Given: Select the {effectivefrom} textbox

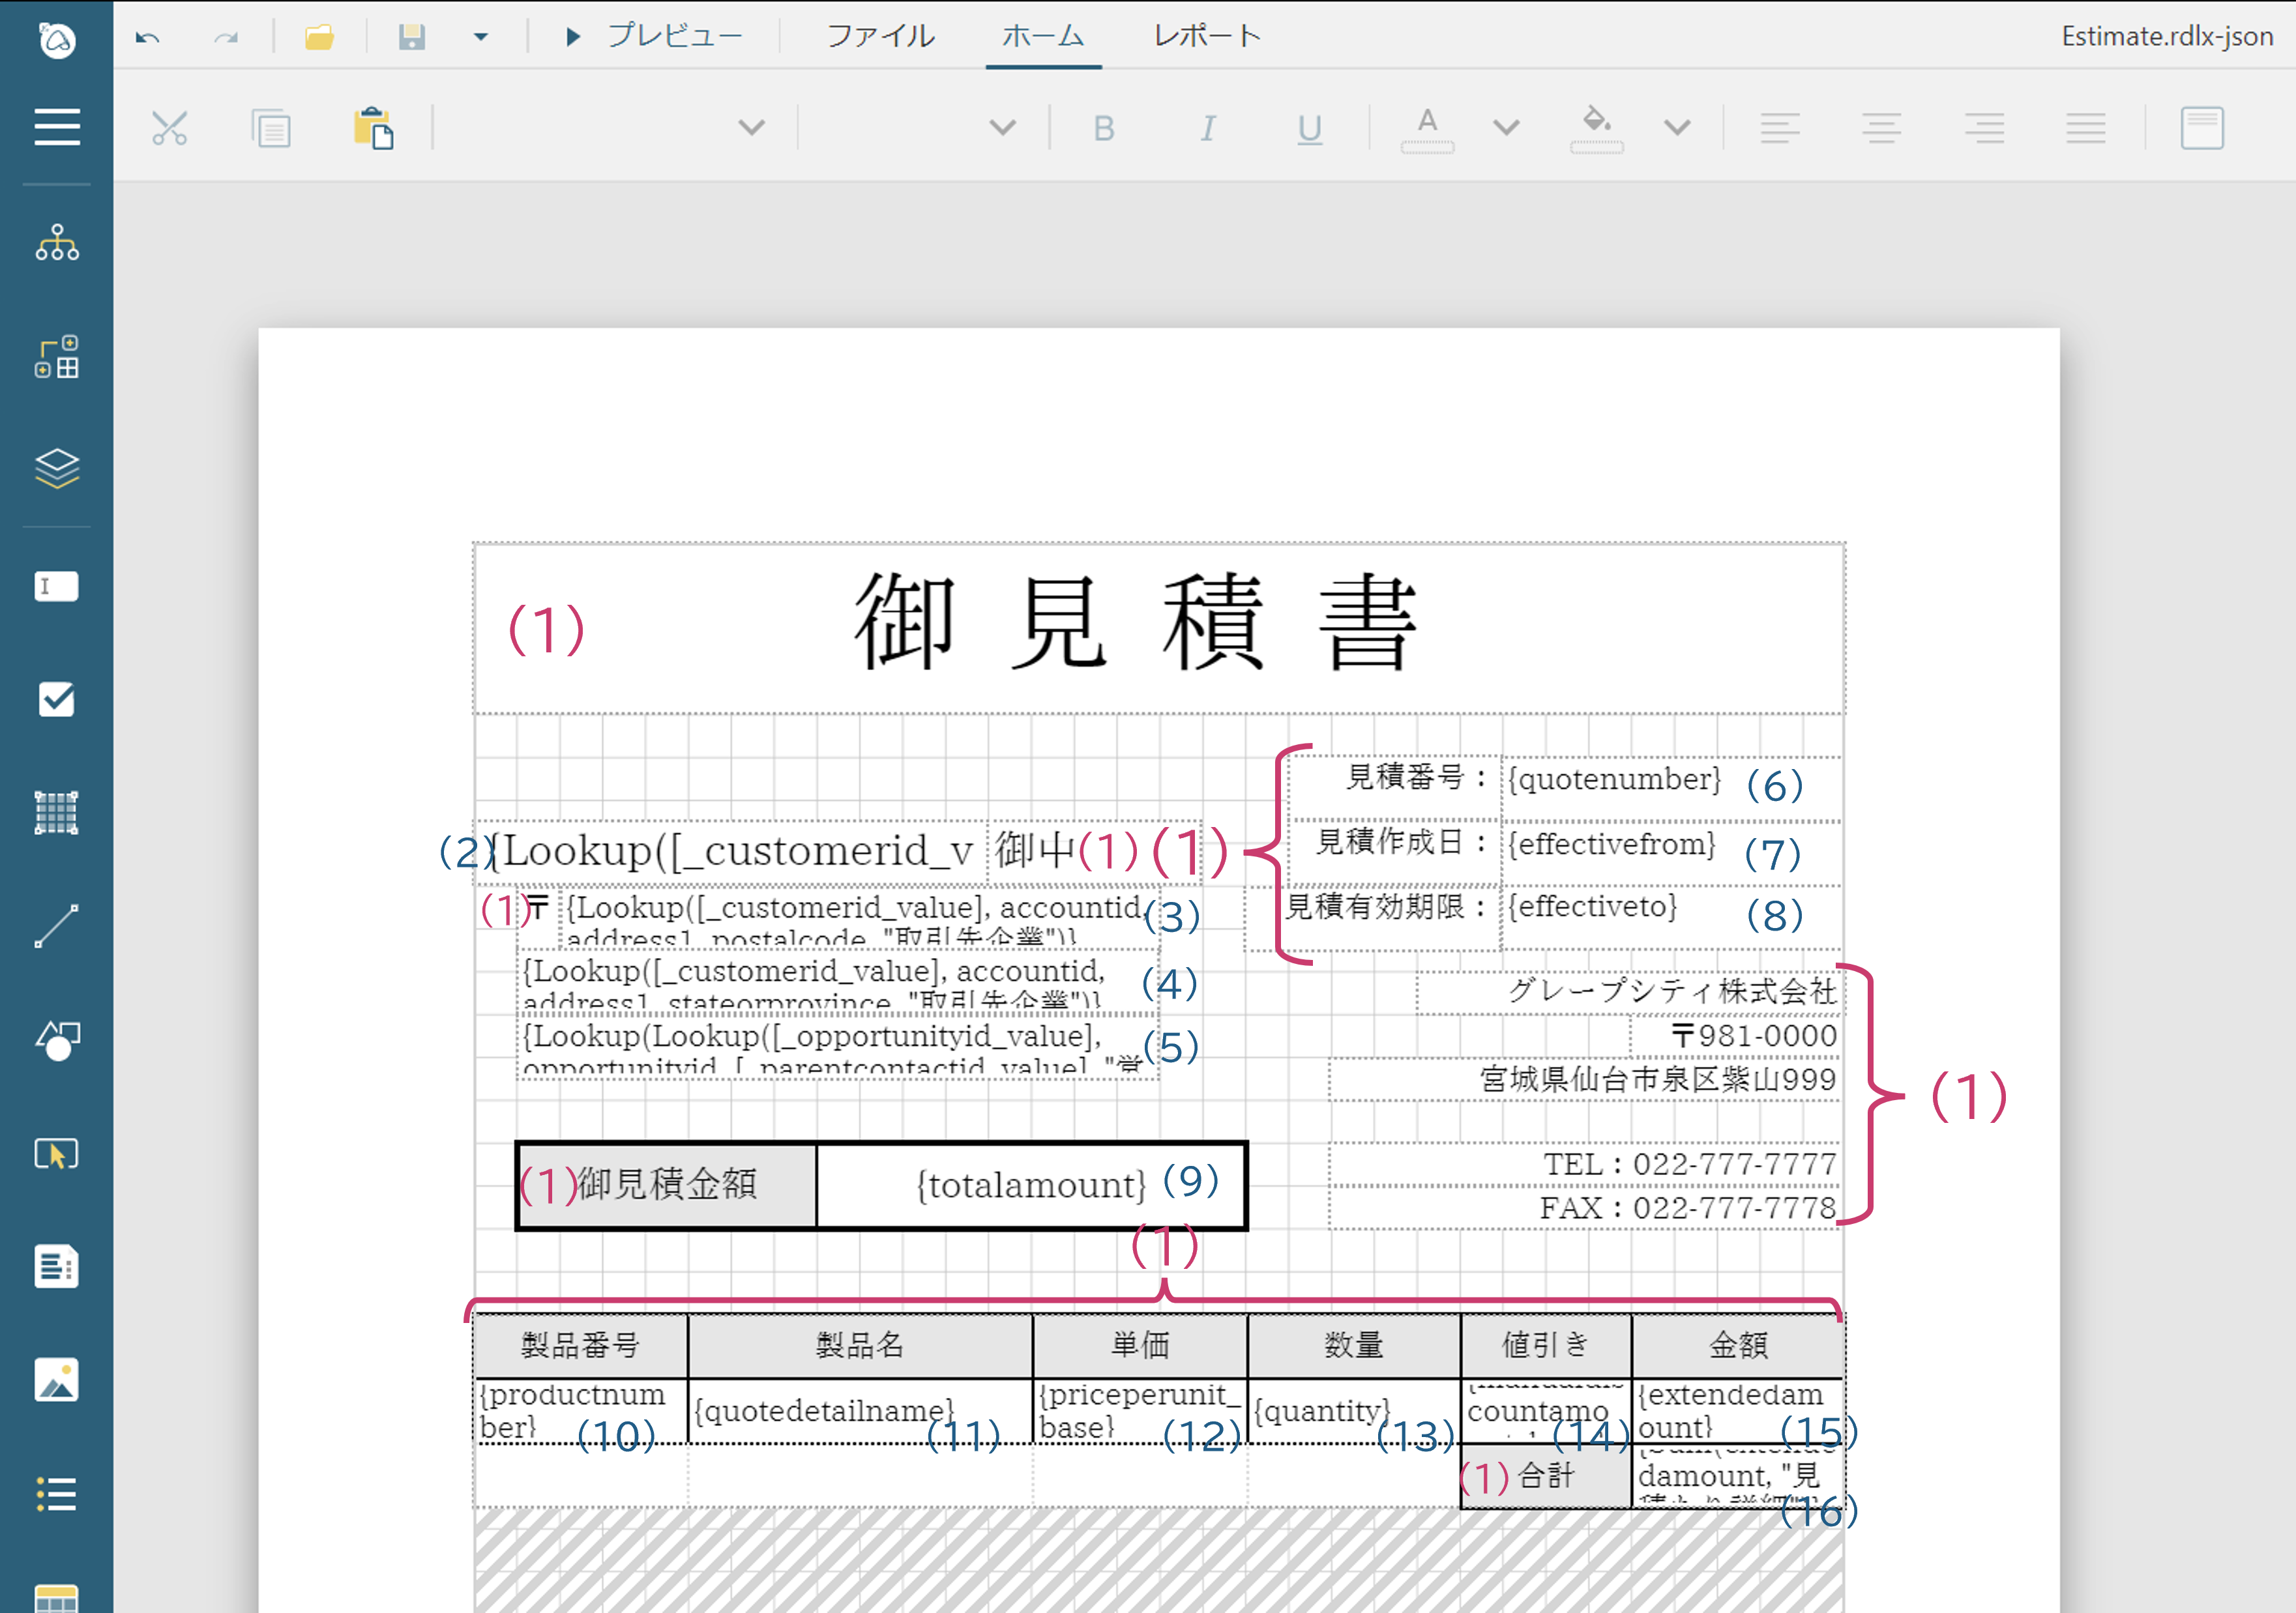Looking at the screenshot, I should [x=1670, y=853].
